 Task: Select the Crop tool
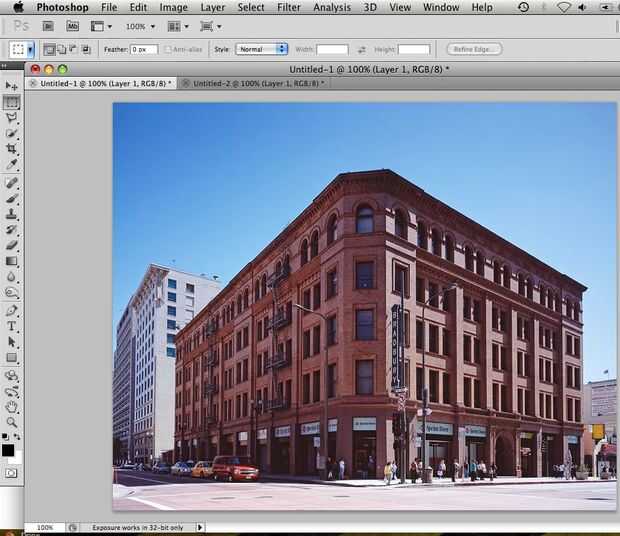[x=11, y=149]
